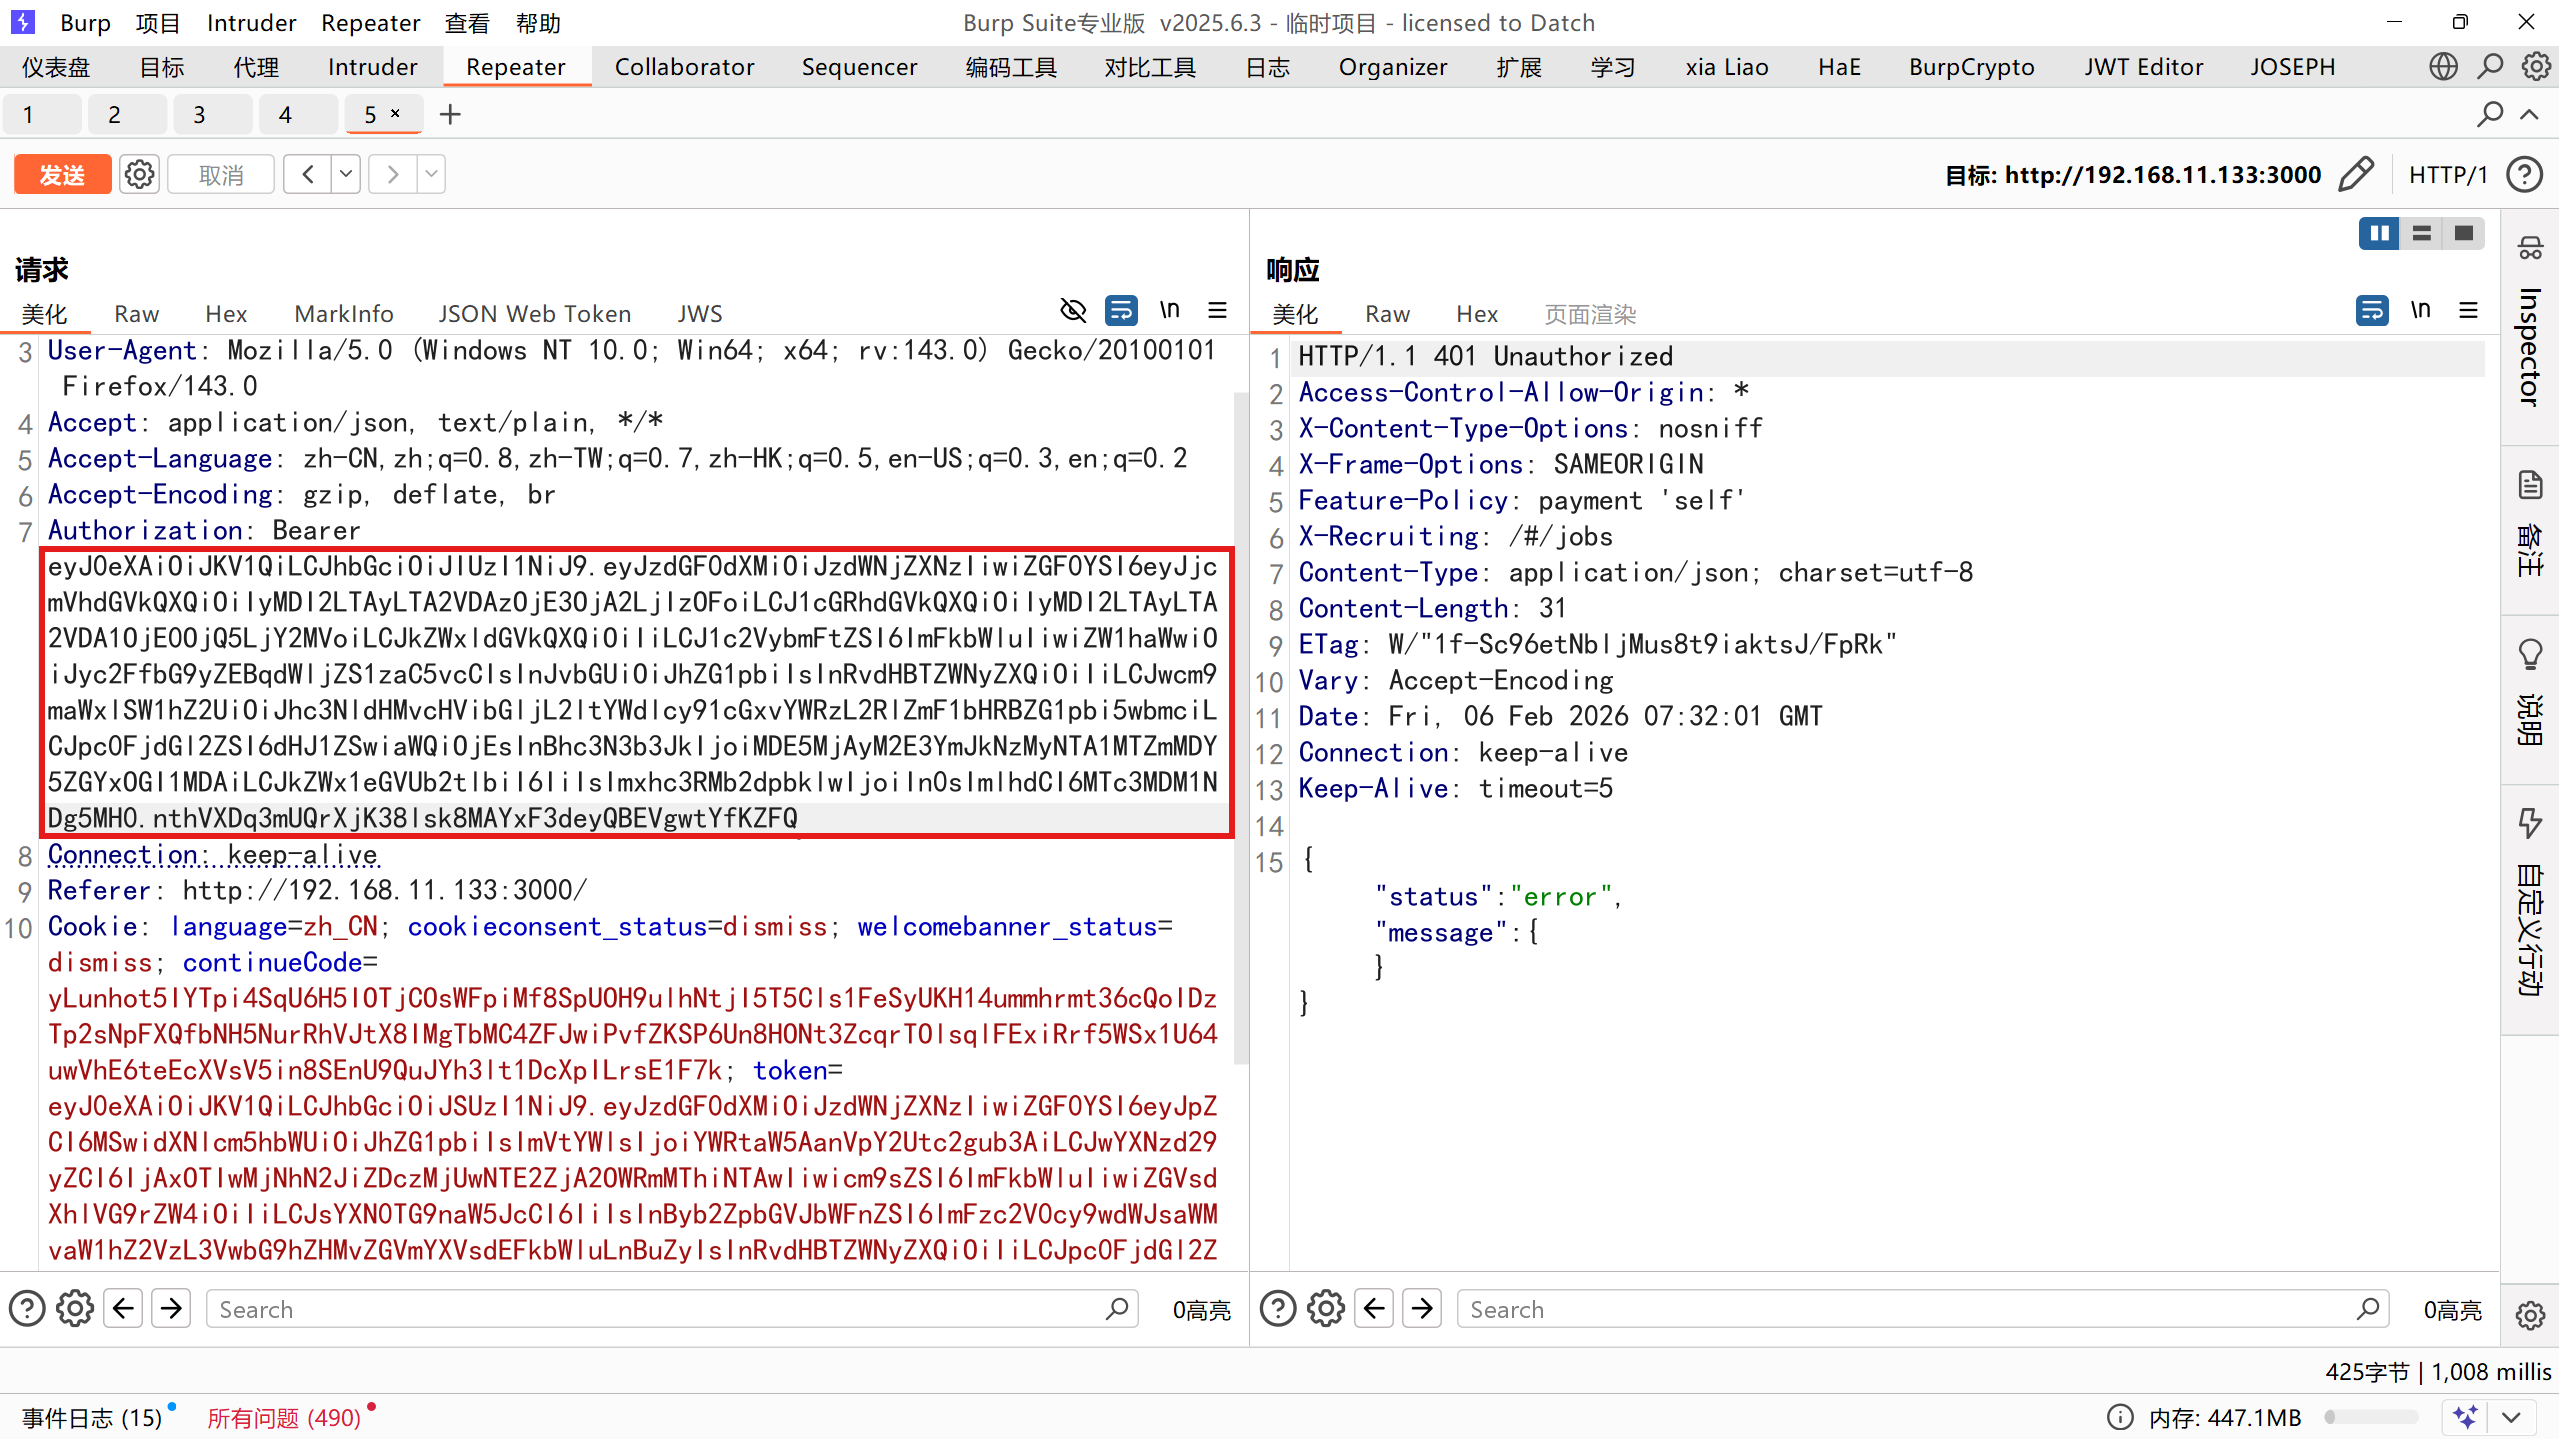The image size is (2559, 1439).
Task: Toggle hidden characters eye icon in request
Action: point(1073,311)
